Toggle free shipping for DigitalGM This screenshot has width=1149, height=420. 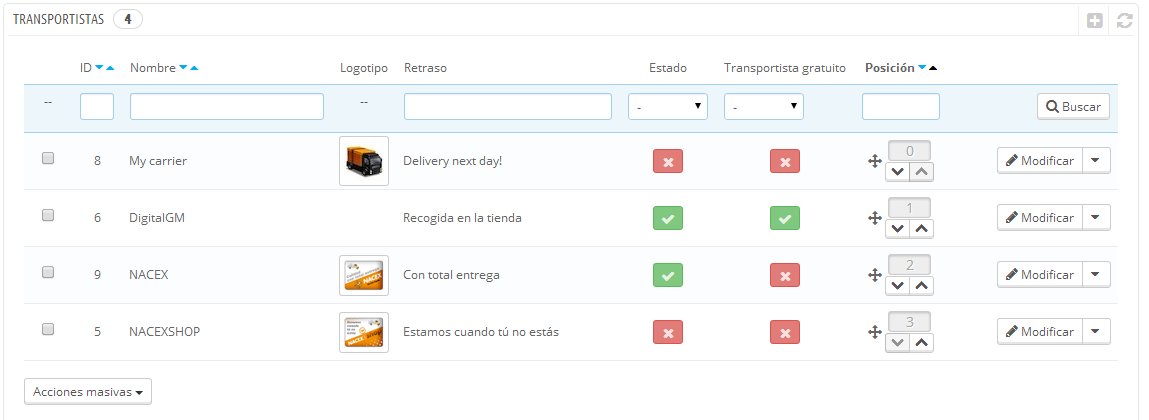785,218
